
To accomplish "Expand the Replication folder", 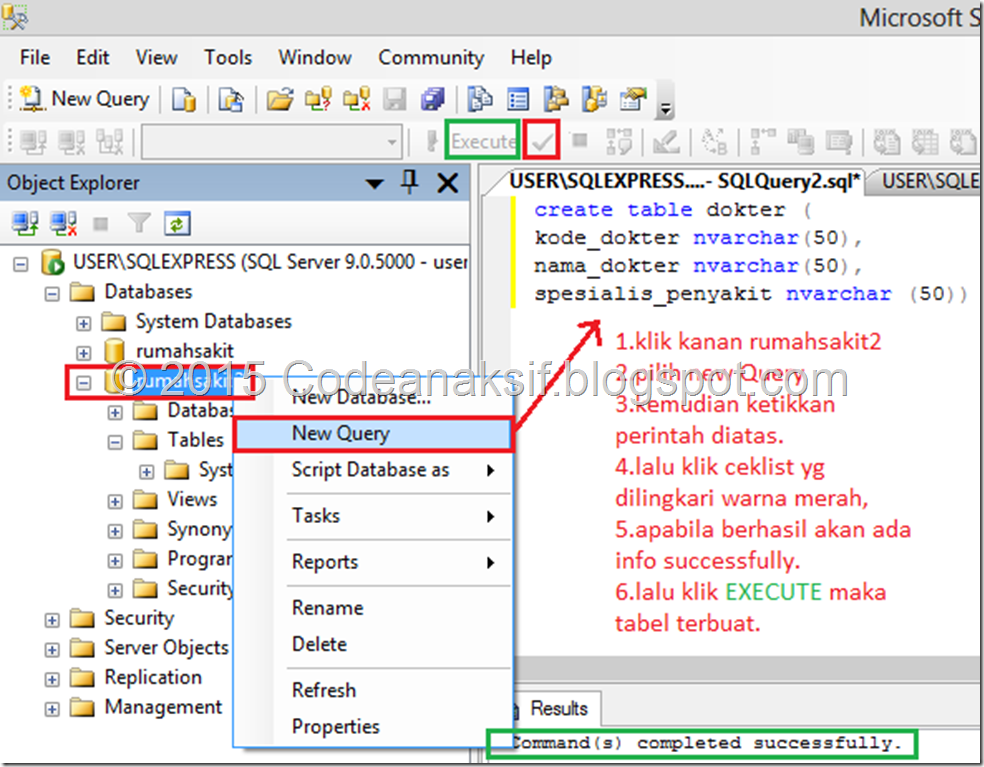I will [52, 679].
